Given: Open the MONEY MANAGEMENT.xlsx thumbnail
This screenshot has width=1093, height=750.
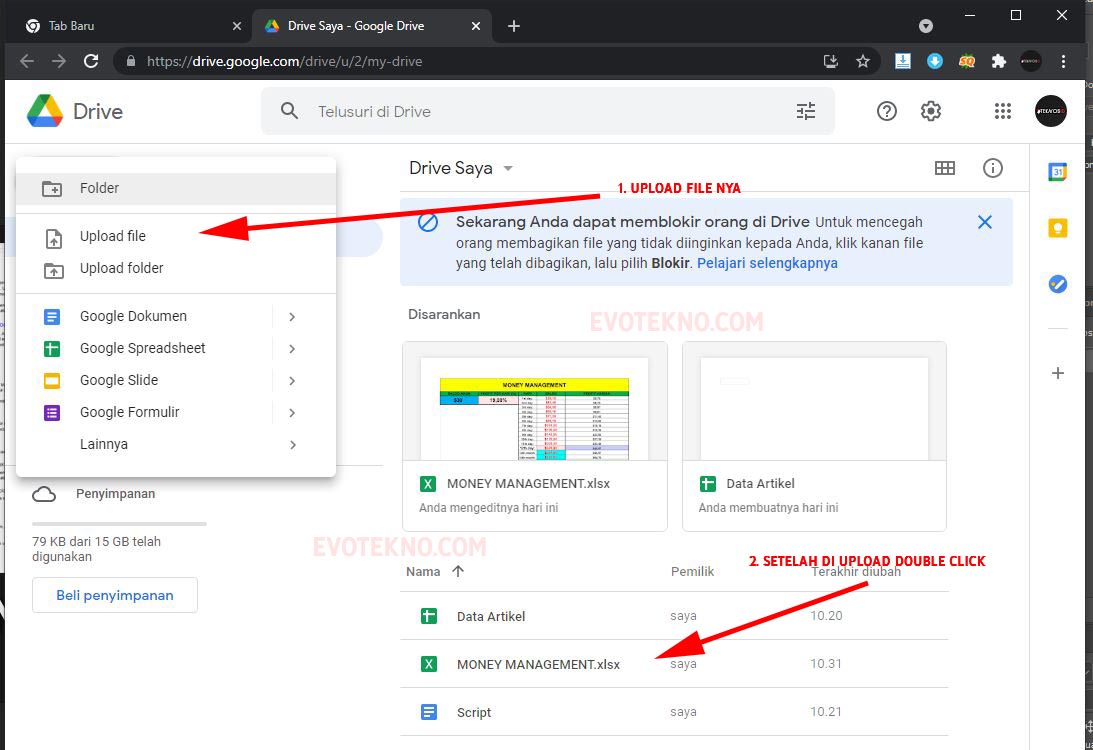Looking at the screenshot, I should coord(534,407).
